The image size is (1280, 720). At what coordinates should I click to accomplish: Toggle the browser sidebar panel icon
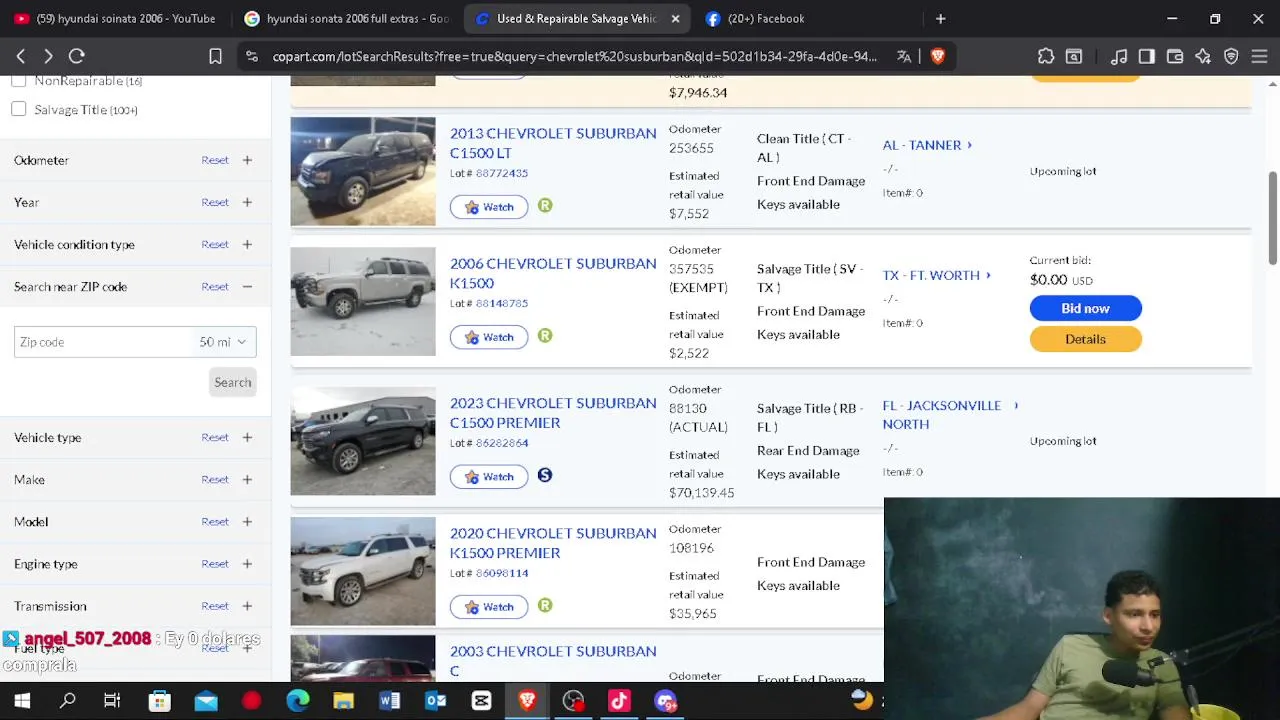(1147, 57)
